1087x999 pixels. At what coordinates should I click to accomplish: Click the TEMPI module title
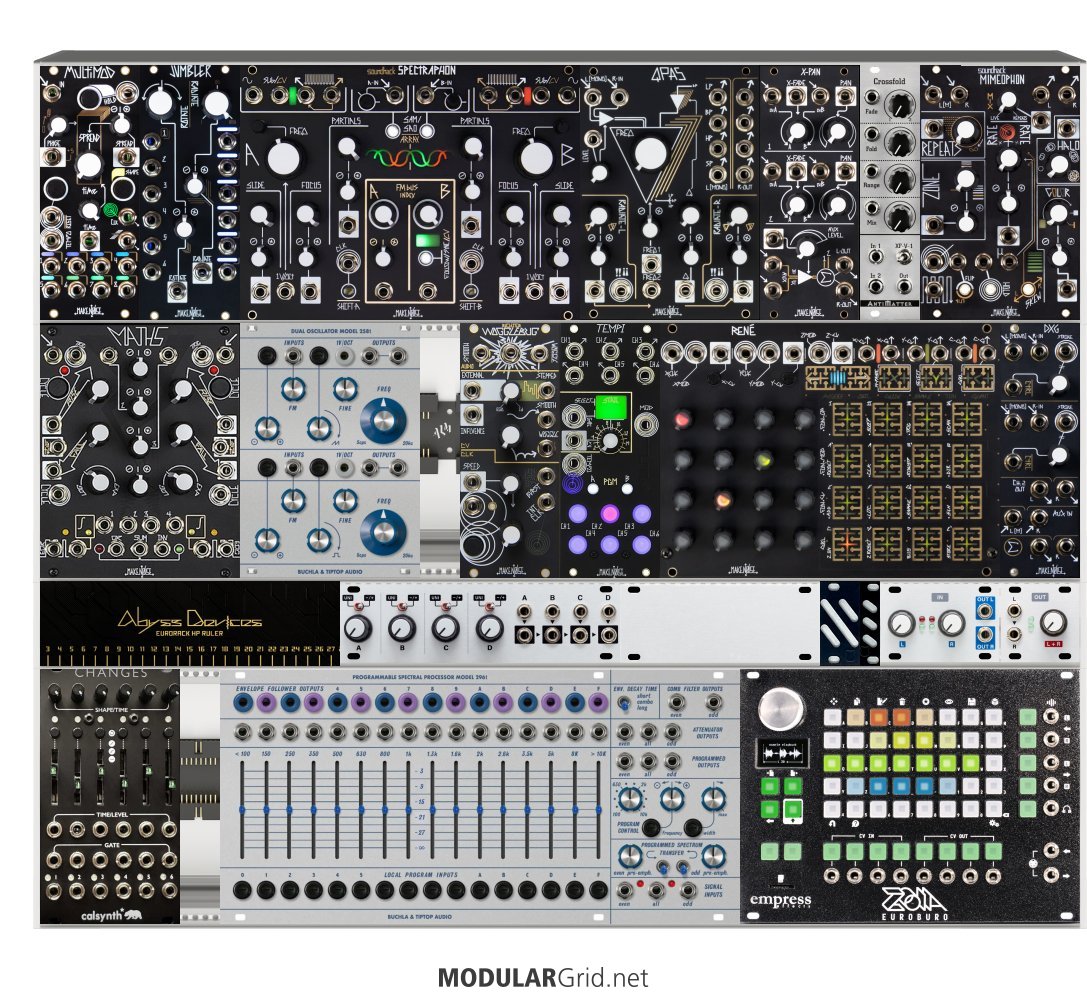(610, 328)
